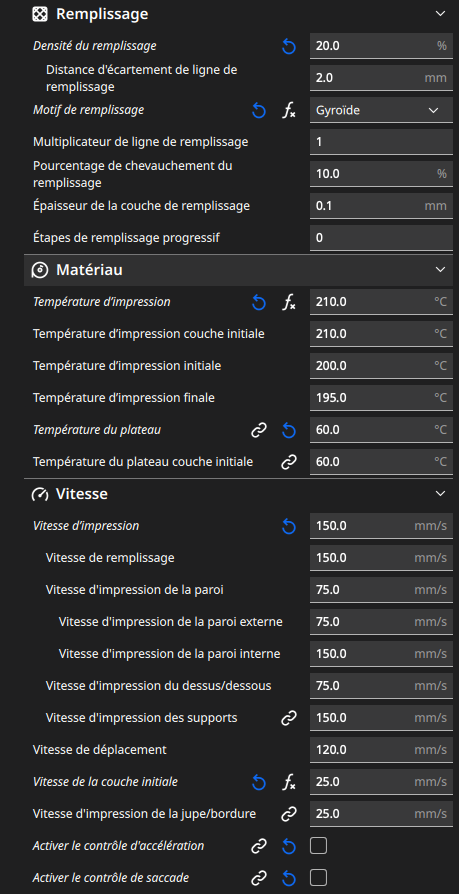The image size is (459, 894).
Task: Click the Multiplicateur de ligne de remplissage field
Action: tap(381, 142)
